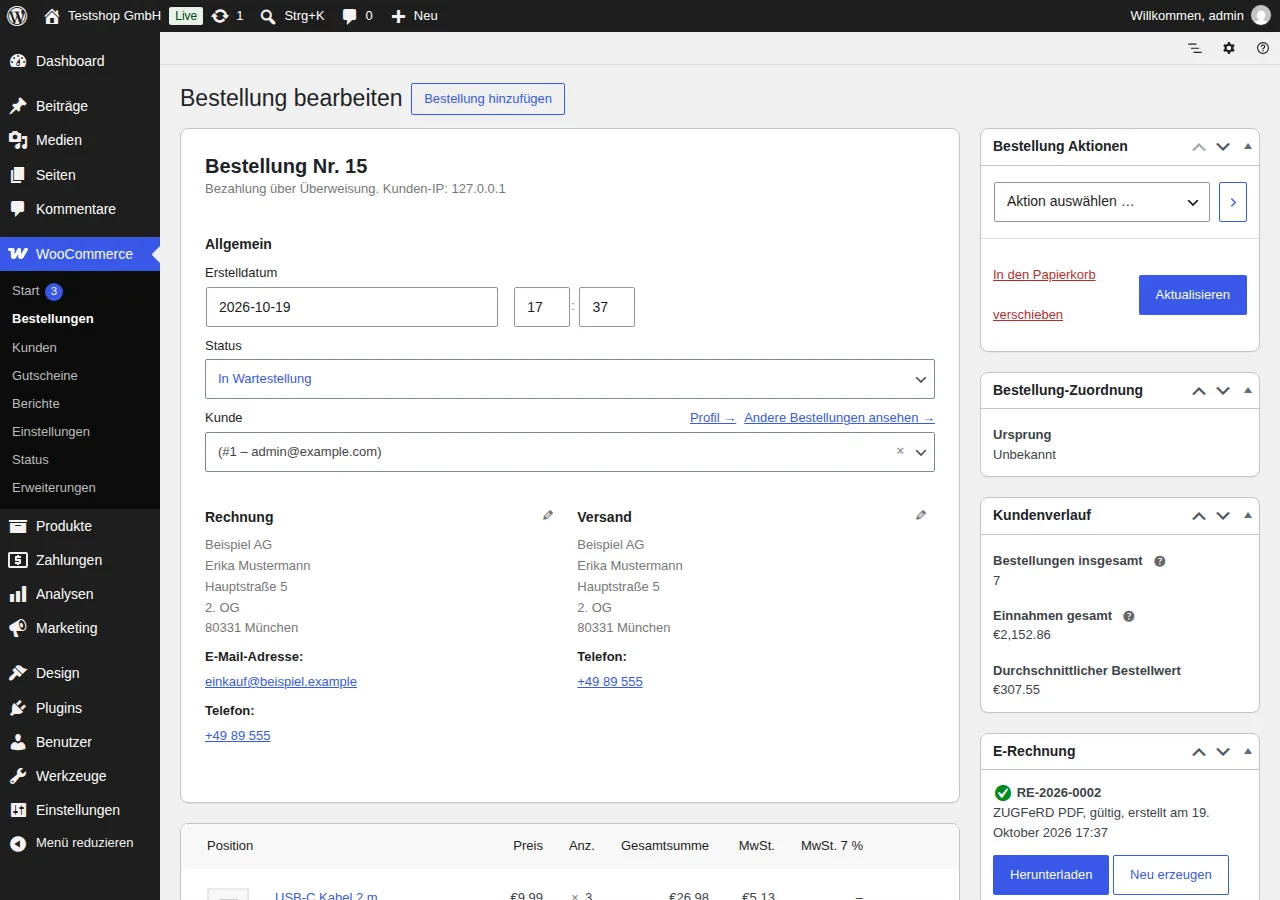Open the Andere Bestellungen ansehen link
Image resolution: width=1280 pixels, height=900 pixels.
839,418
